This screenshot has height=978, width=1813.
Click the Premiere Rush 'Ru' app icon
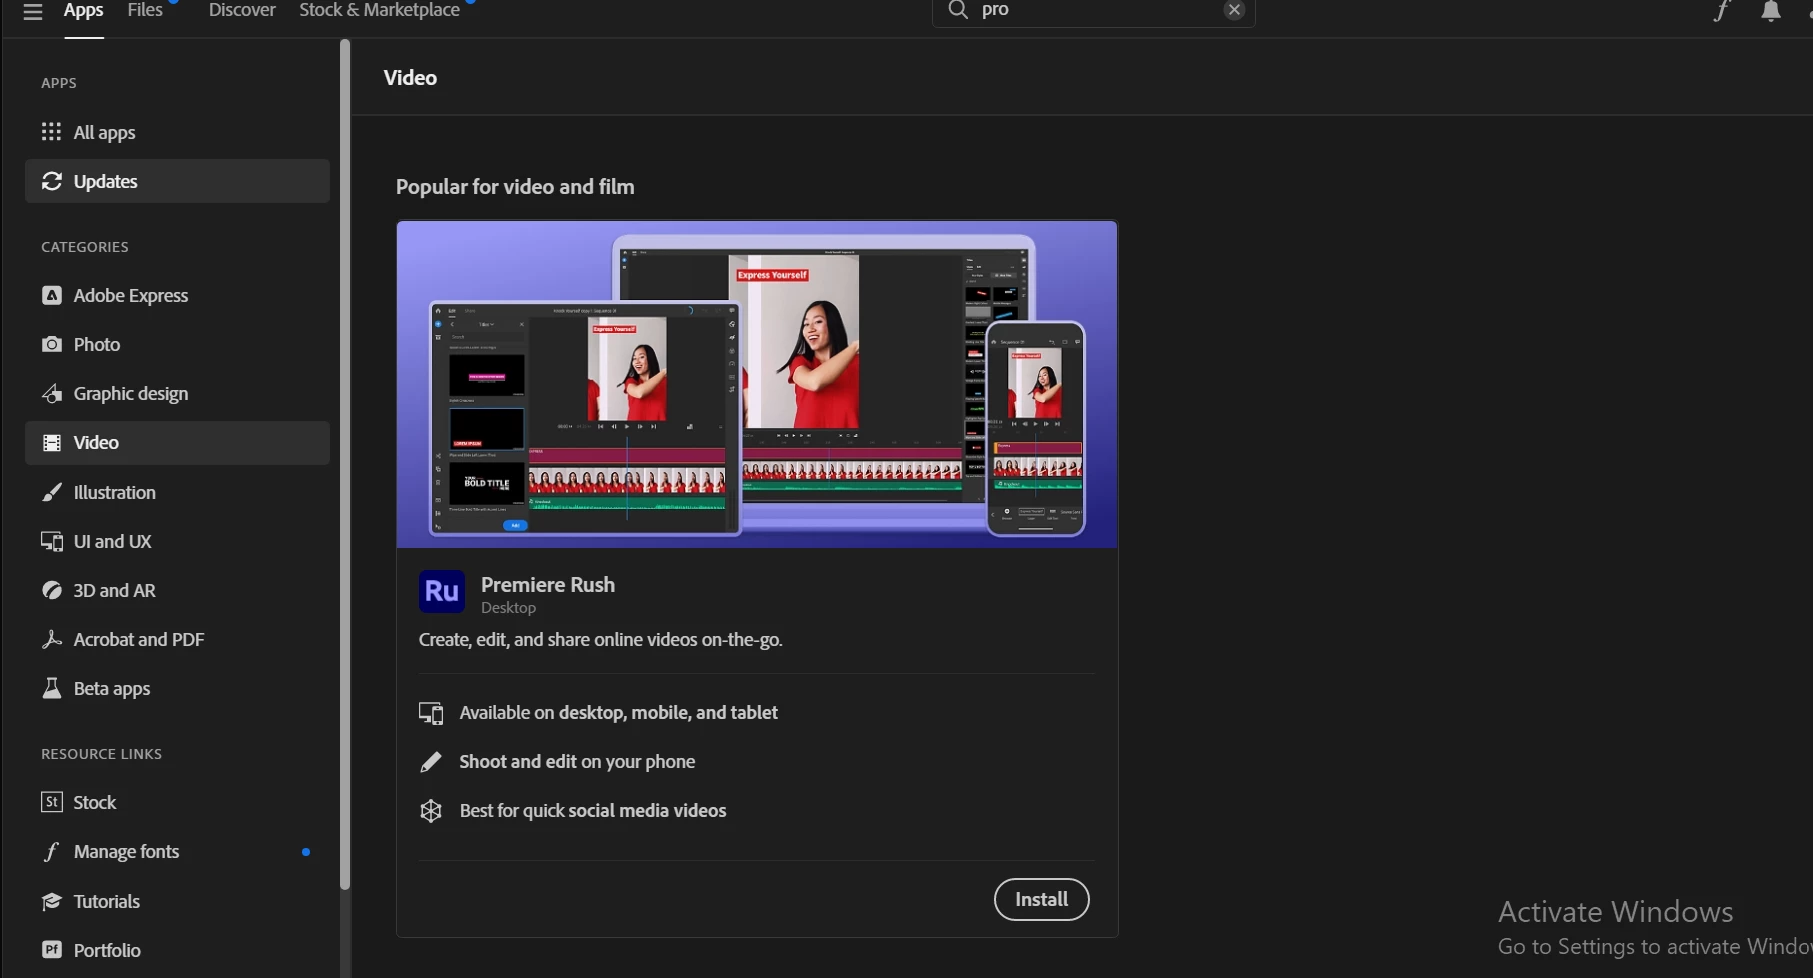pyautogui.click(x=442, y=591)
